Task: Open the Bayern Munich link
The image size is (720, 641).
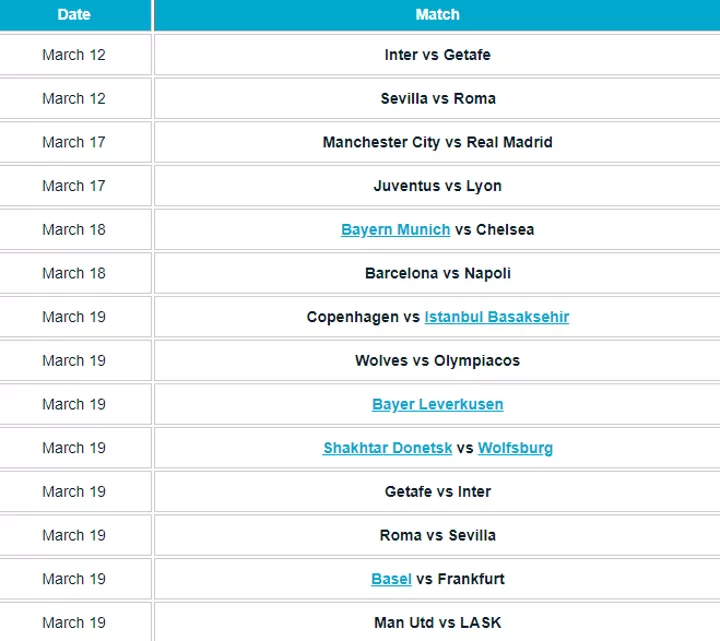Action: [395, 230]
